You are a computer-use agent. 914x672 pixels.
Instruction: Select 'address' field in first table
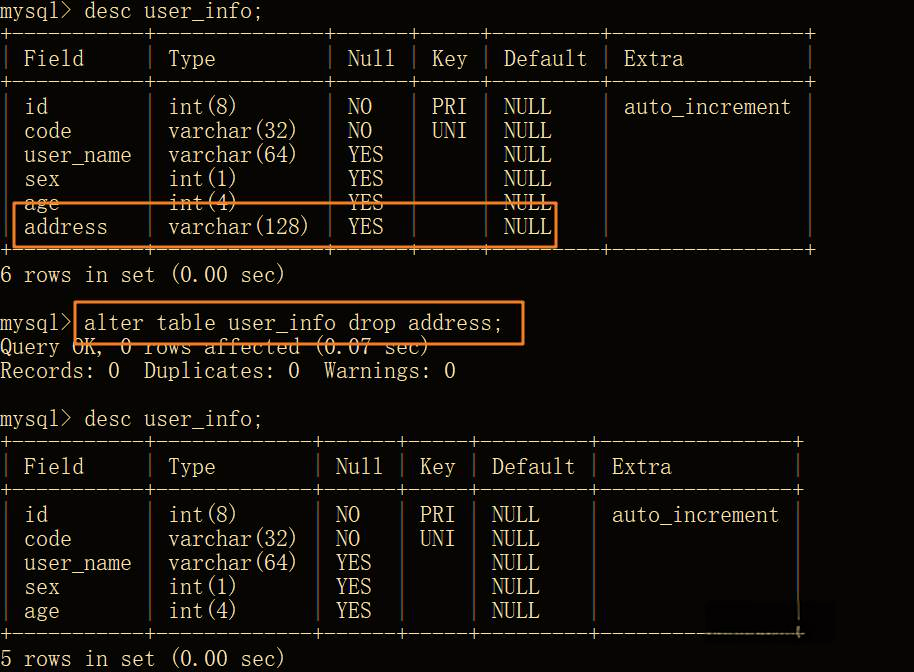click(66, 227)
